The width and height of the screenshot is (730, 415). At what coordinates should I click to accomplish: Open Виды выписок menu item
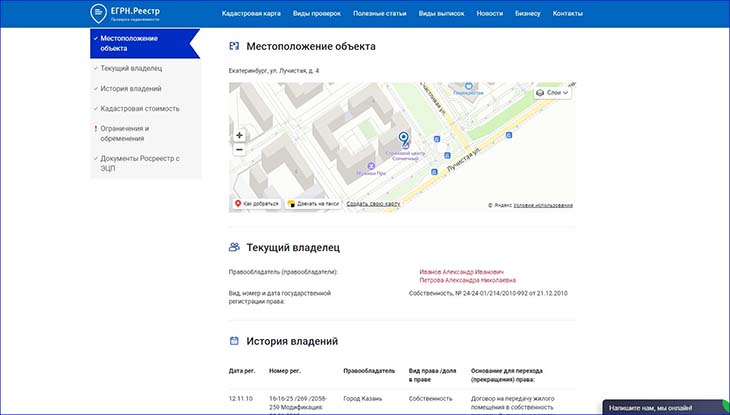click(x=441, y=14)
